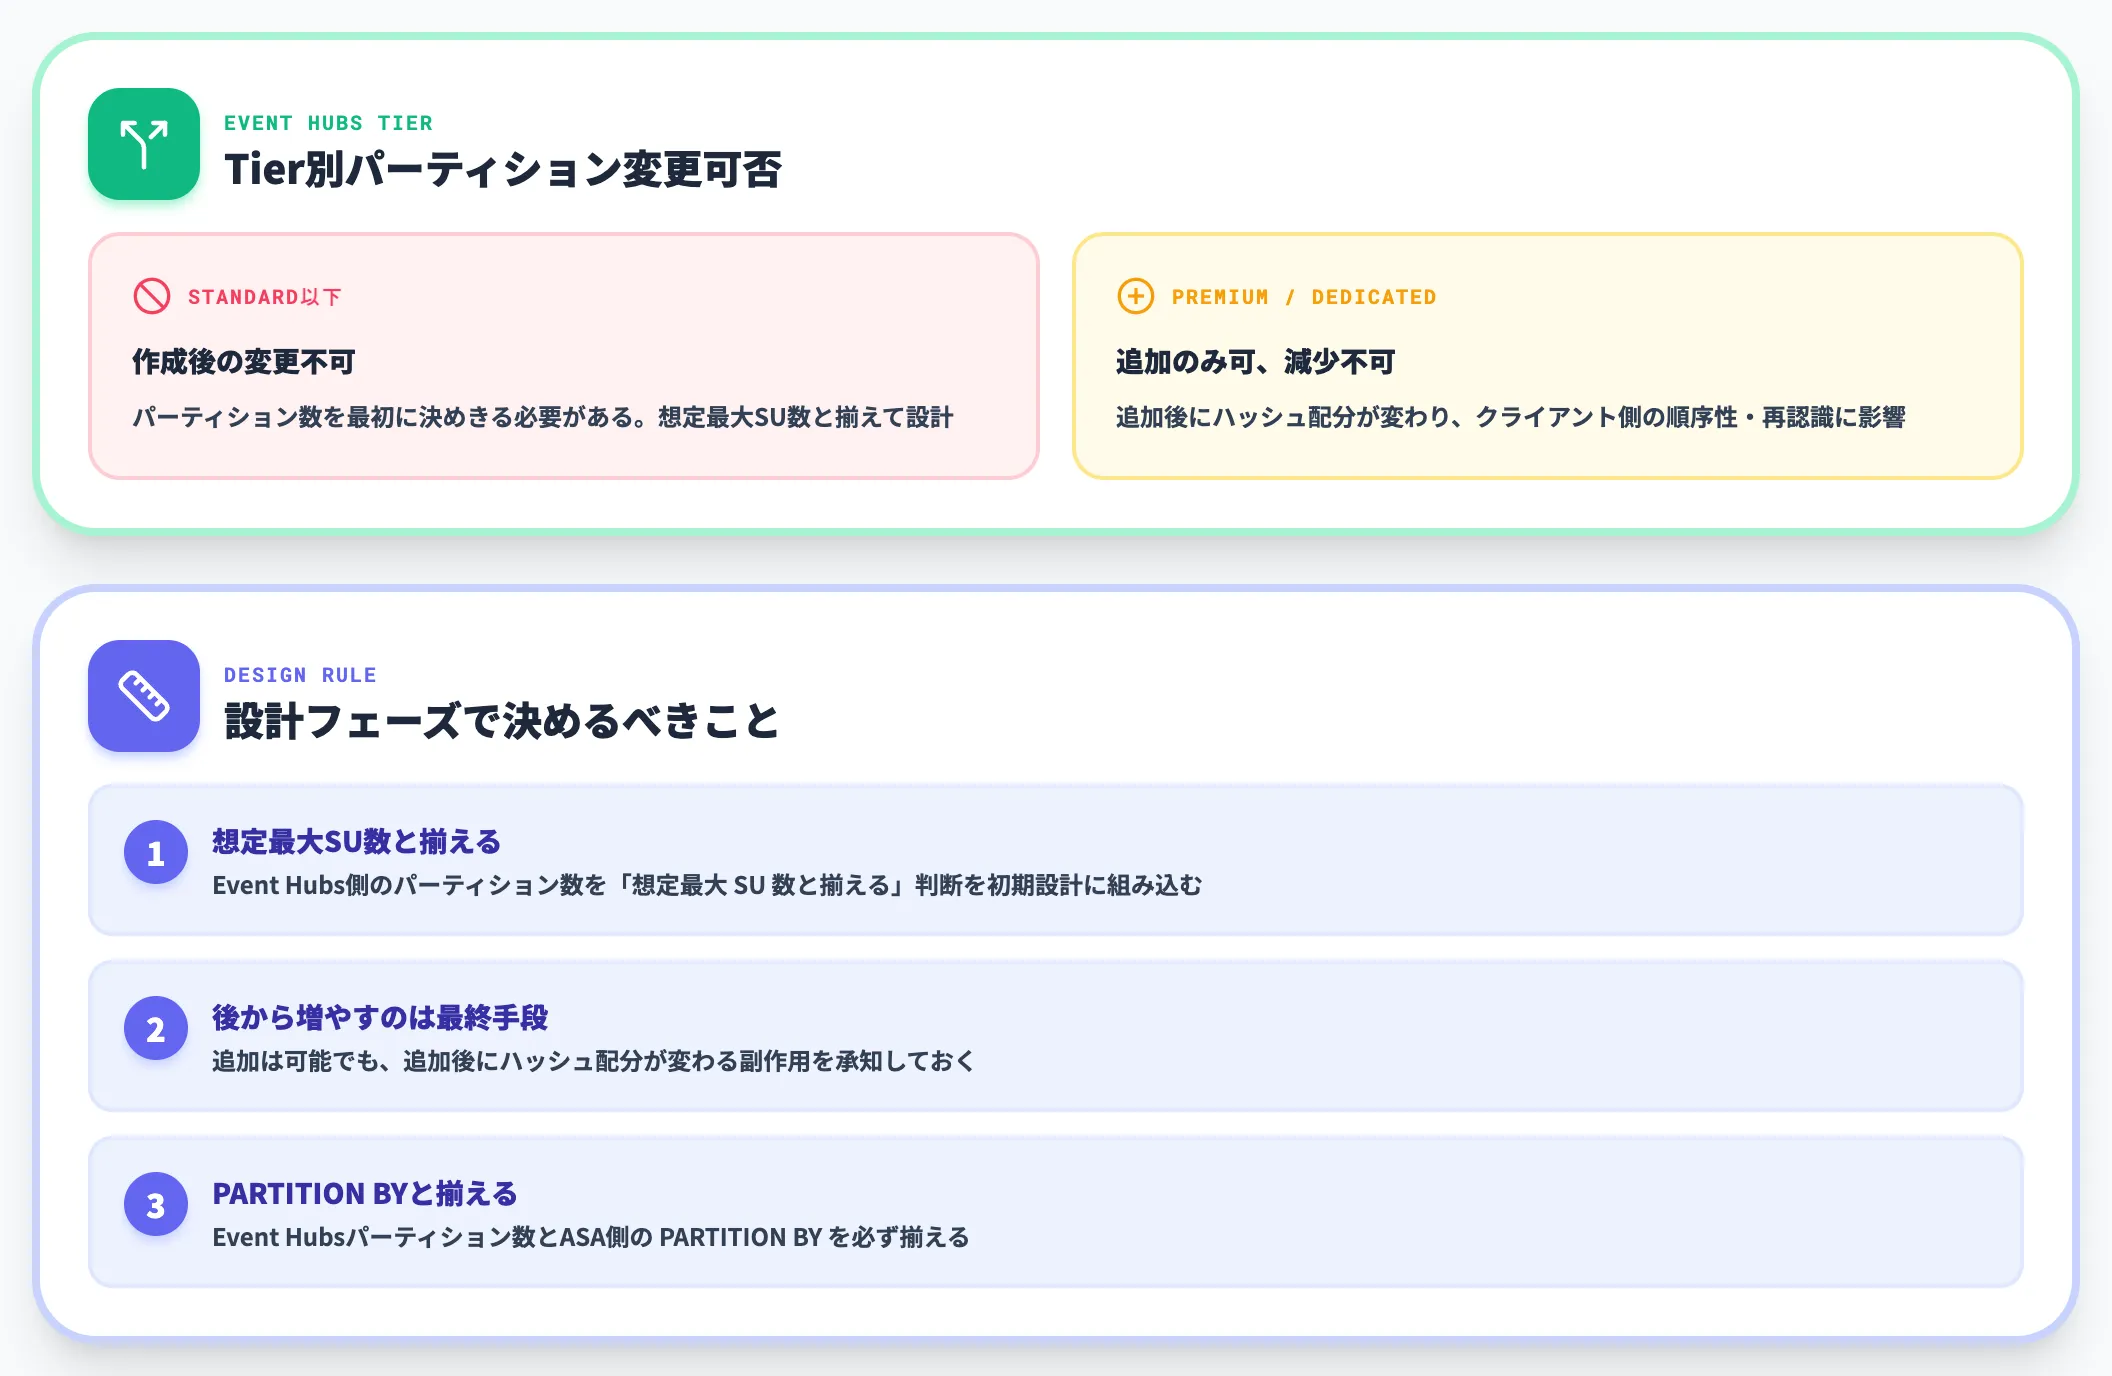2112x1376 pixels.
Task: Click the heading Tier別パーティション変更可否
Action: 503,169
